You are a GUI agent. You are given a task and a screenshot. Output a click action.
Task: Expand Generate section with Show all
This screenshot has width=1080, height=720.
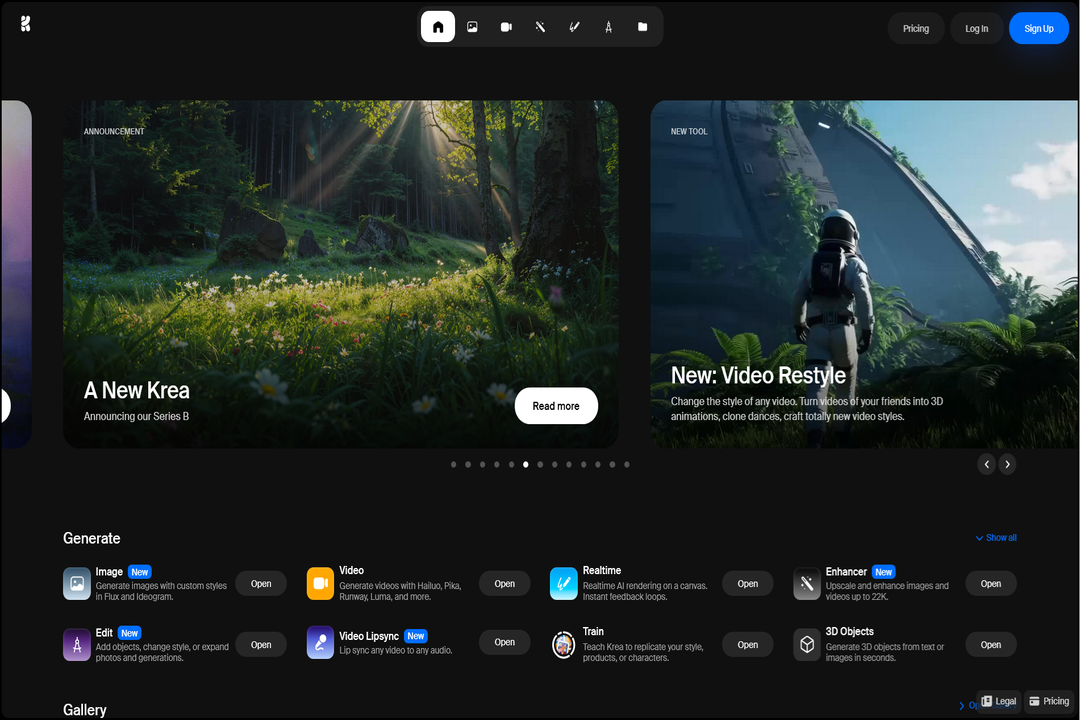996,537
